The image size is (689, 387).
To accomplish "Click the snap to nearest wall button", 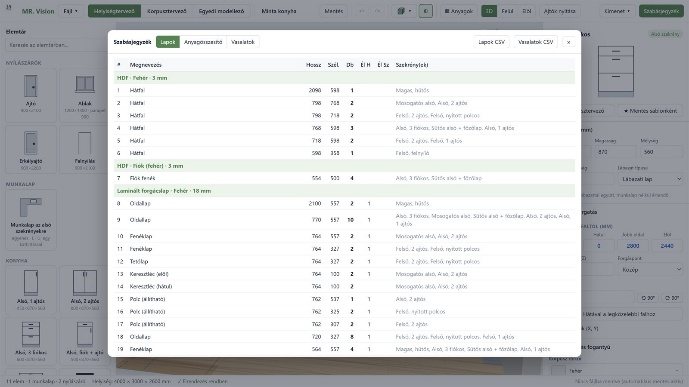I will tap(632, 314).
